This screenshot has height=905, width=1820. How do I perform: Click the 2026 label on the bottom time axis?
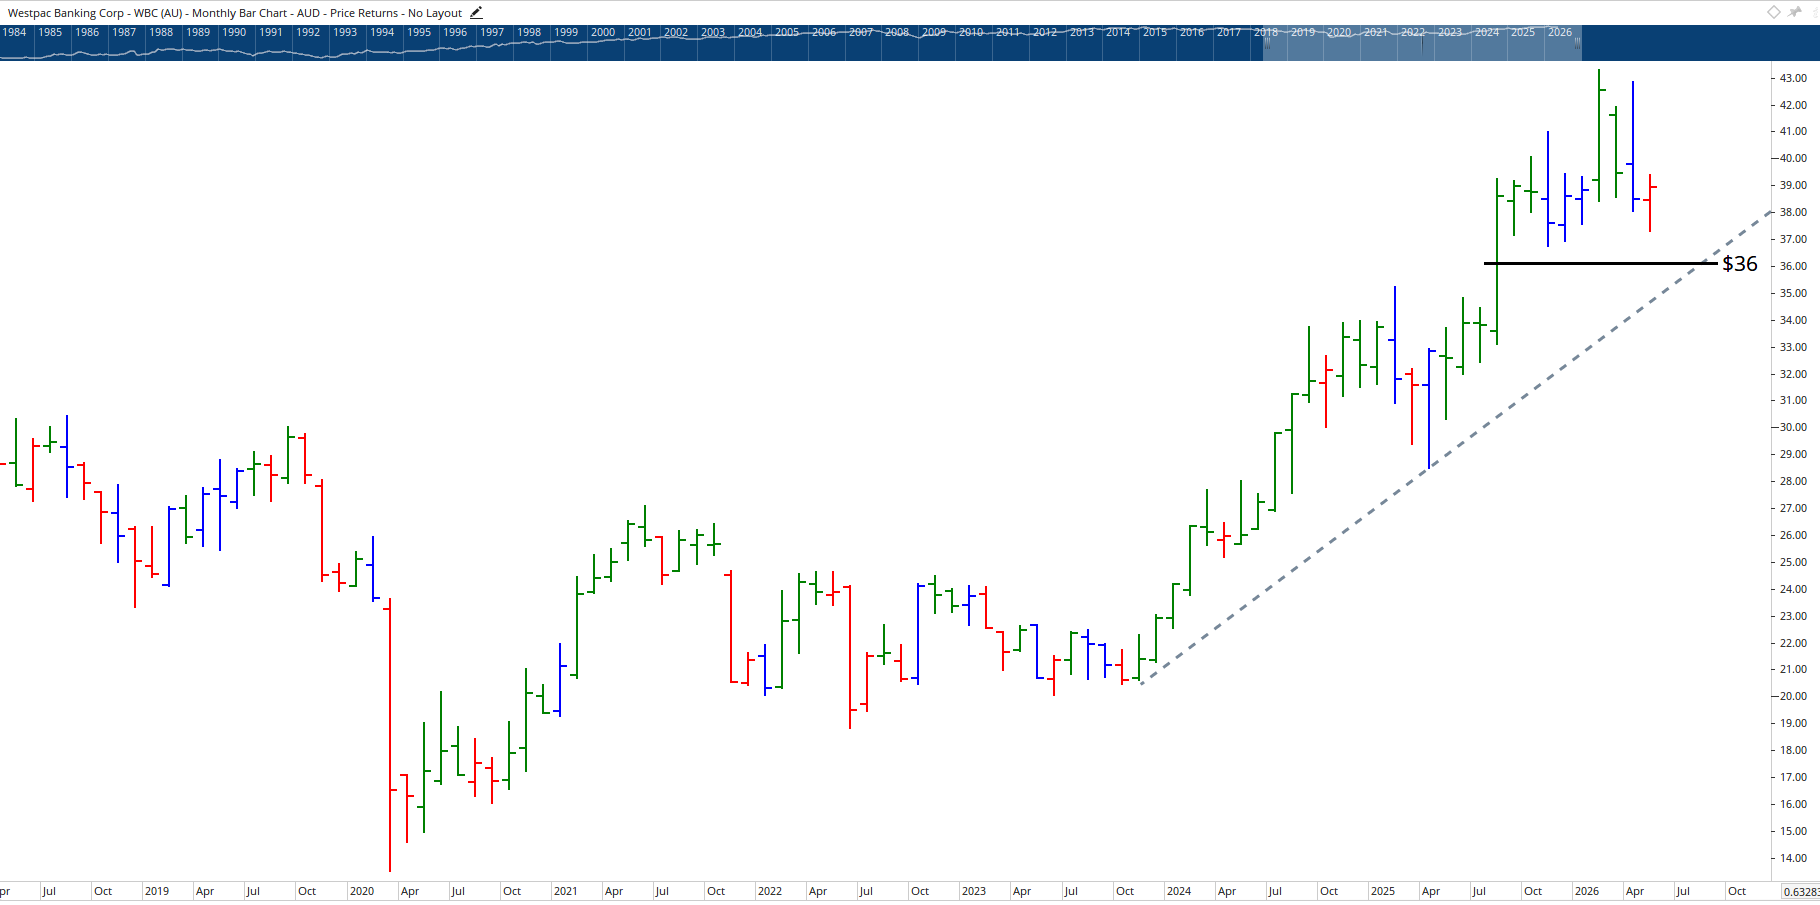1587,891
